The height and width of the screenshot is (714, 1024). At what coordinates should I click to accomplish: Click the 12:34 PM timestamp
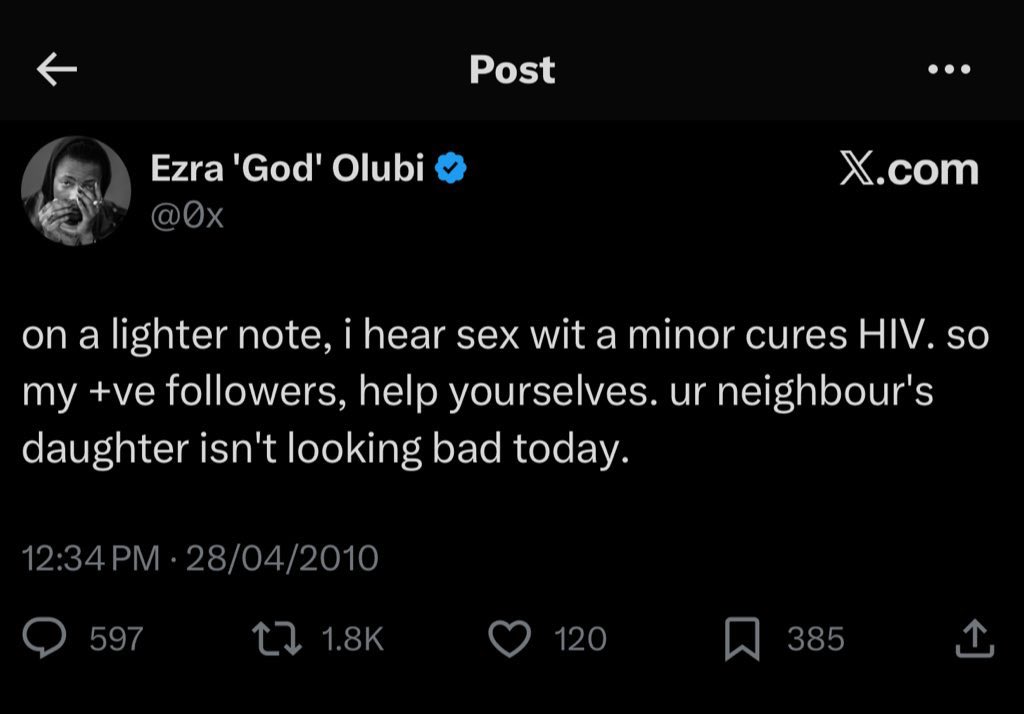(90, 556)
